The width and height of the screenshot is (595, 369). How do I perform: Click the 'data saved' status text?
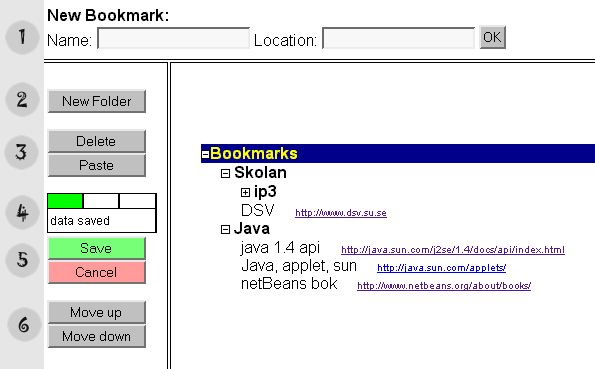click(80, 221)
